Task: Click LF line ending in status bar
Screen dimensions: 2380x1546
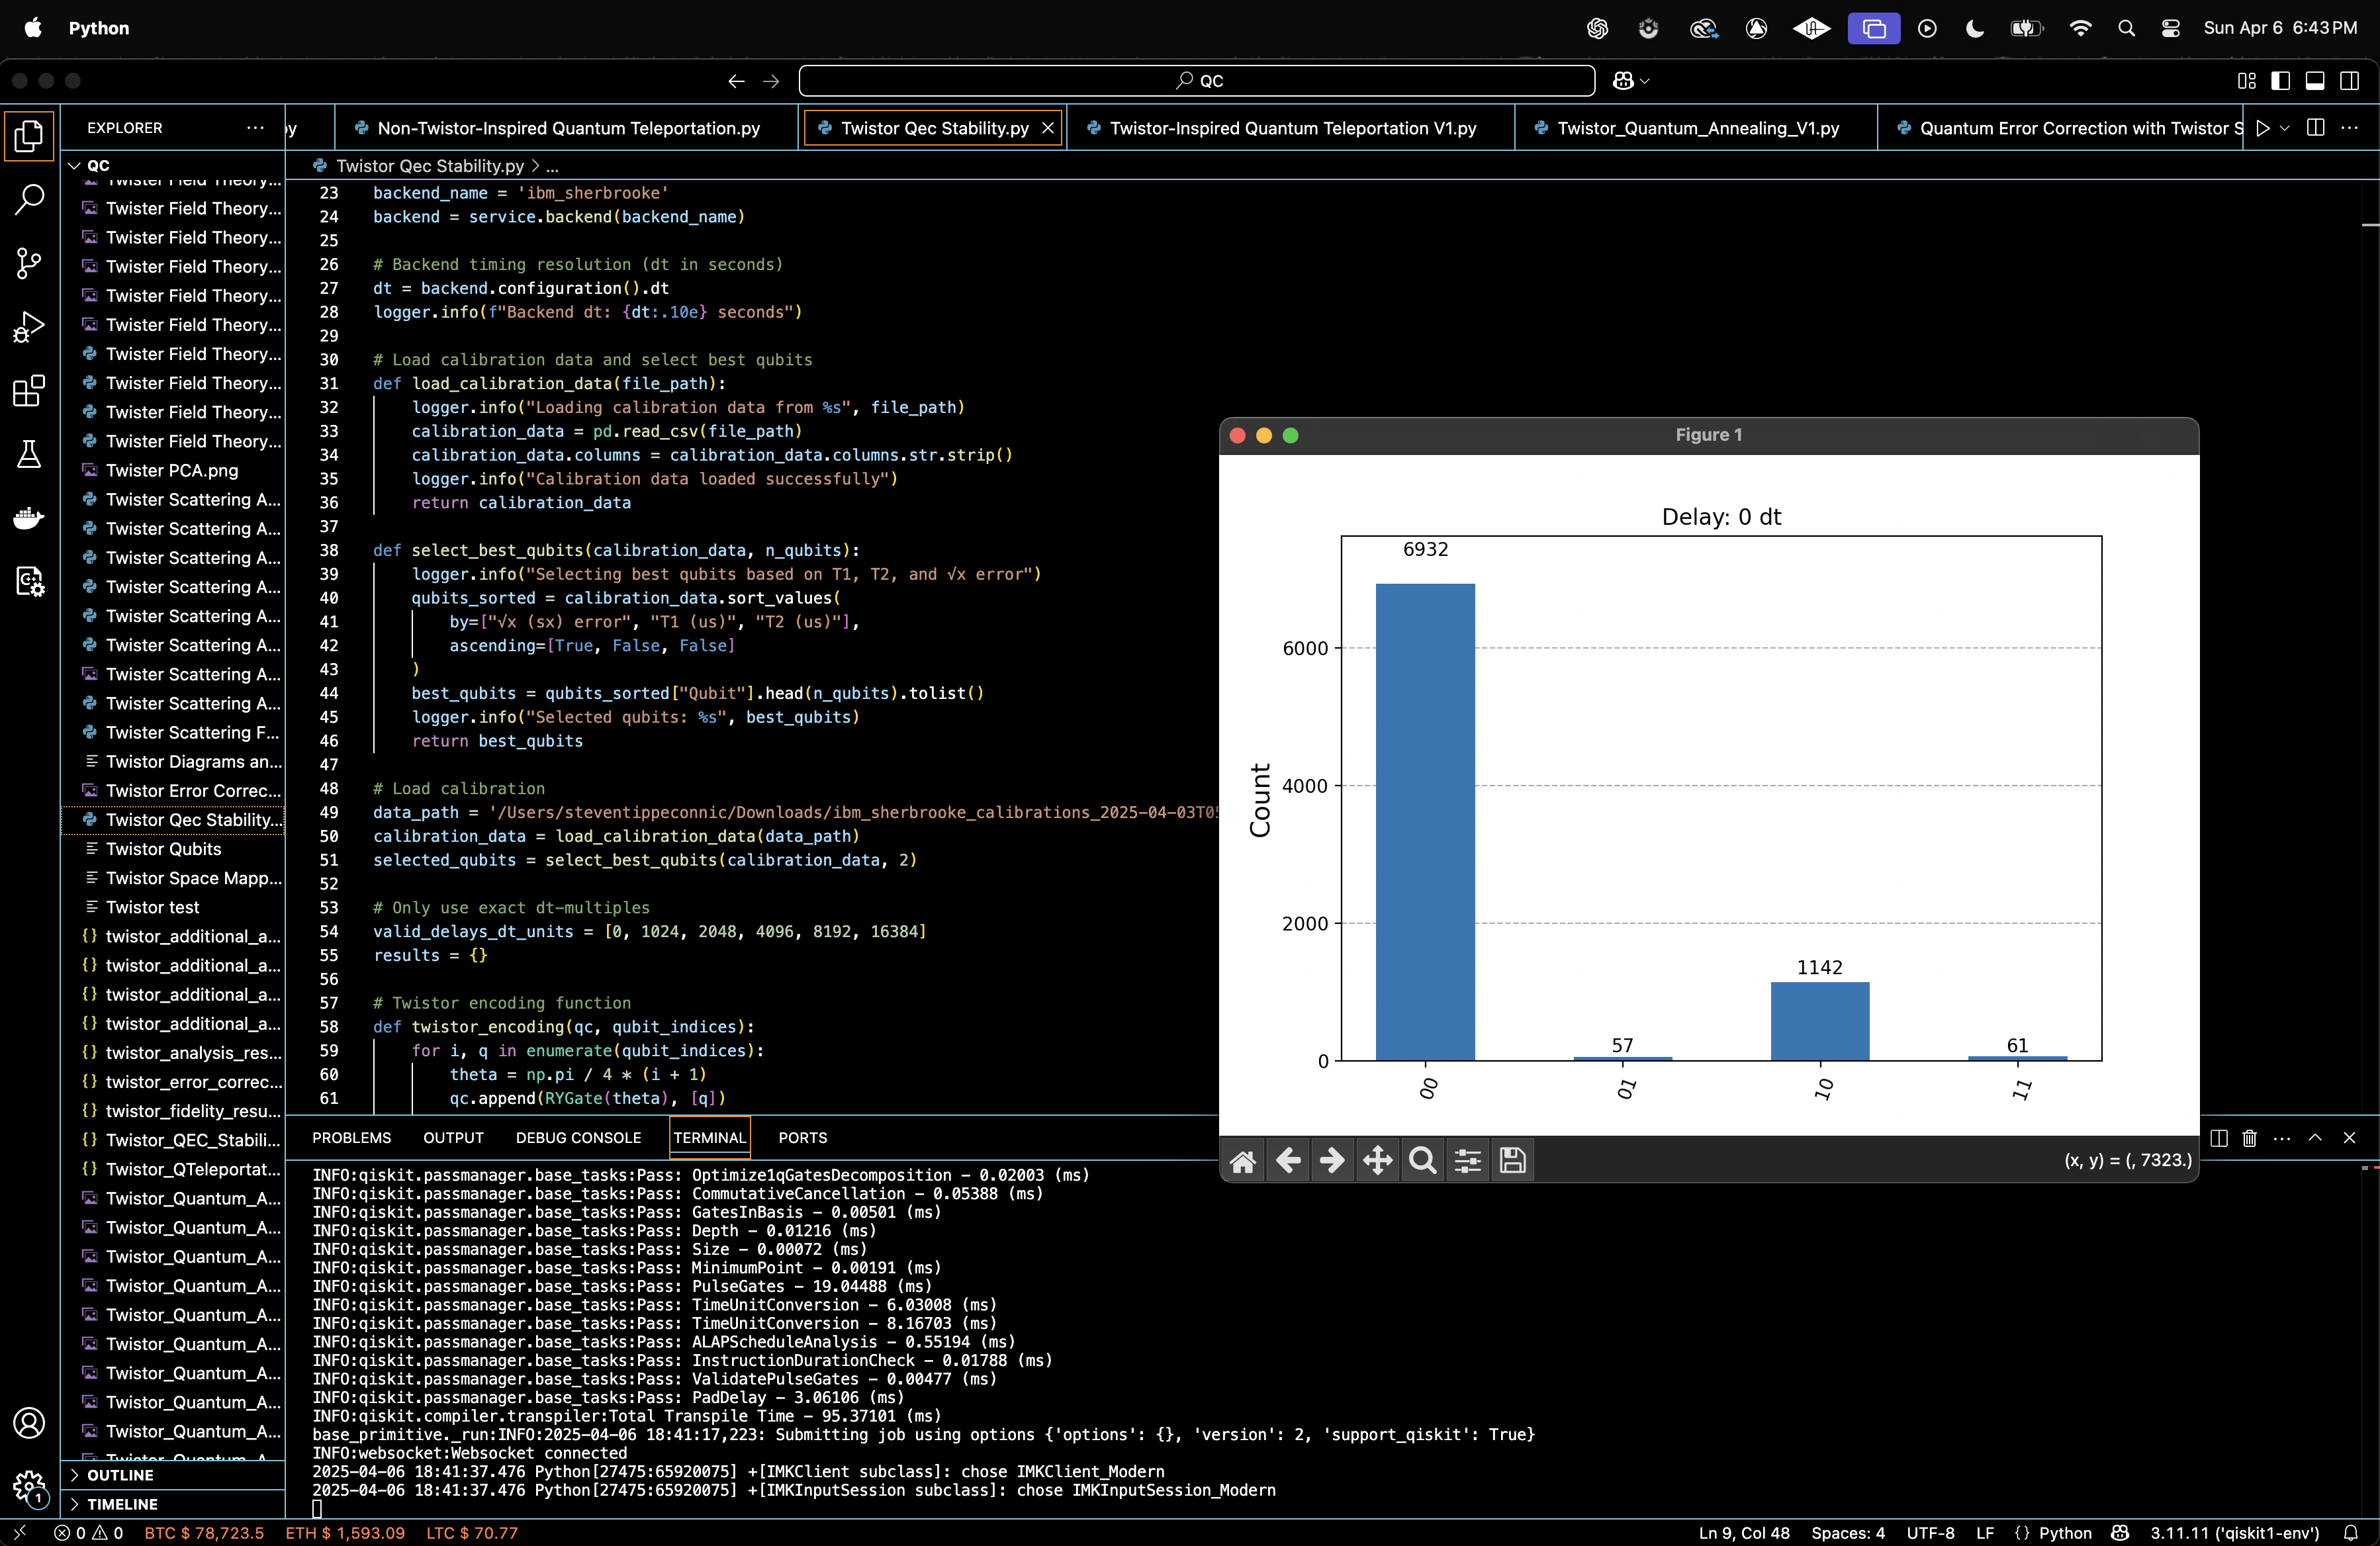Action: (x=1984, y=1533)
